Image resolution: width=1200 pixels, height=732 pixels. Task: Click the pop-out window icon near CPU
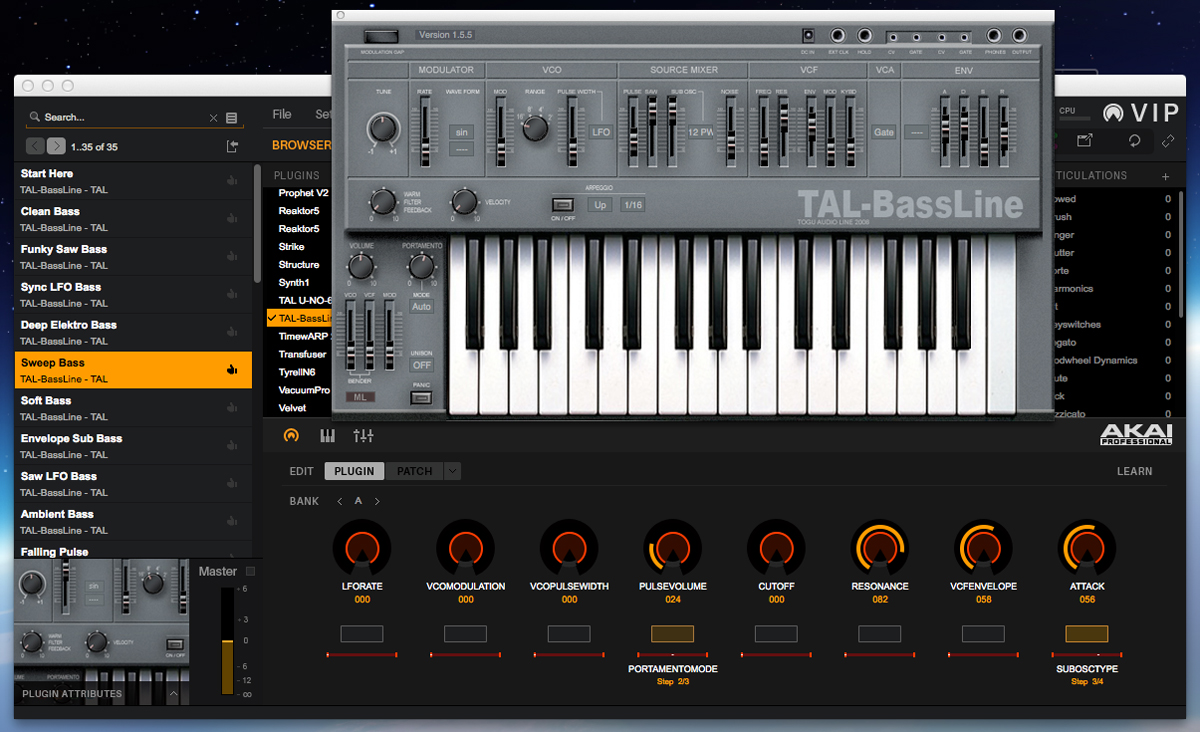coord(1086,142)
